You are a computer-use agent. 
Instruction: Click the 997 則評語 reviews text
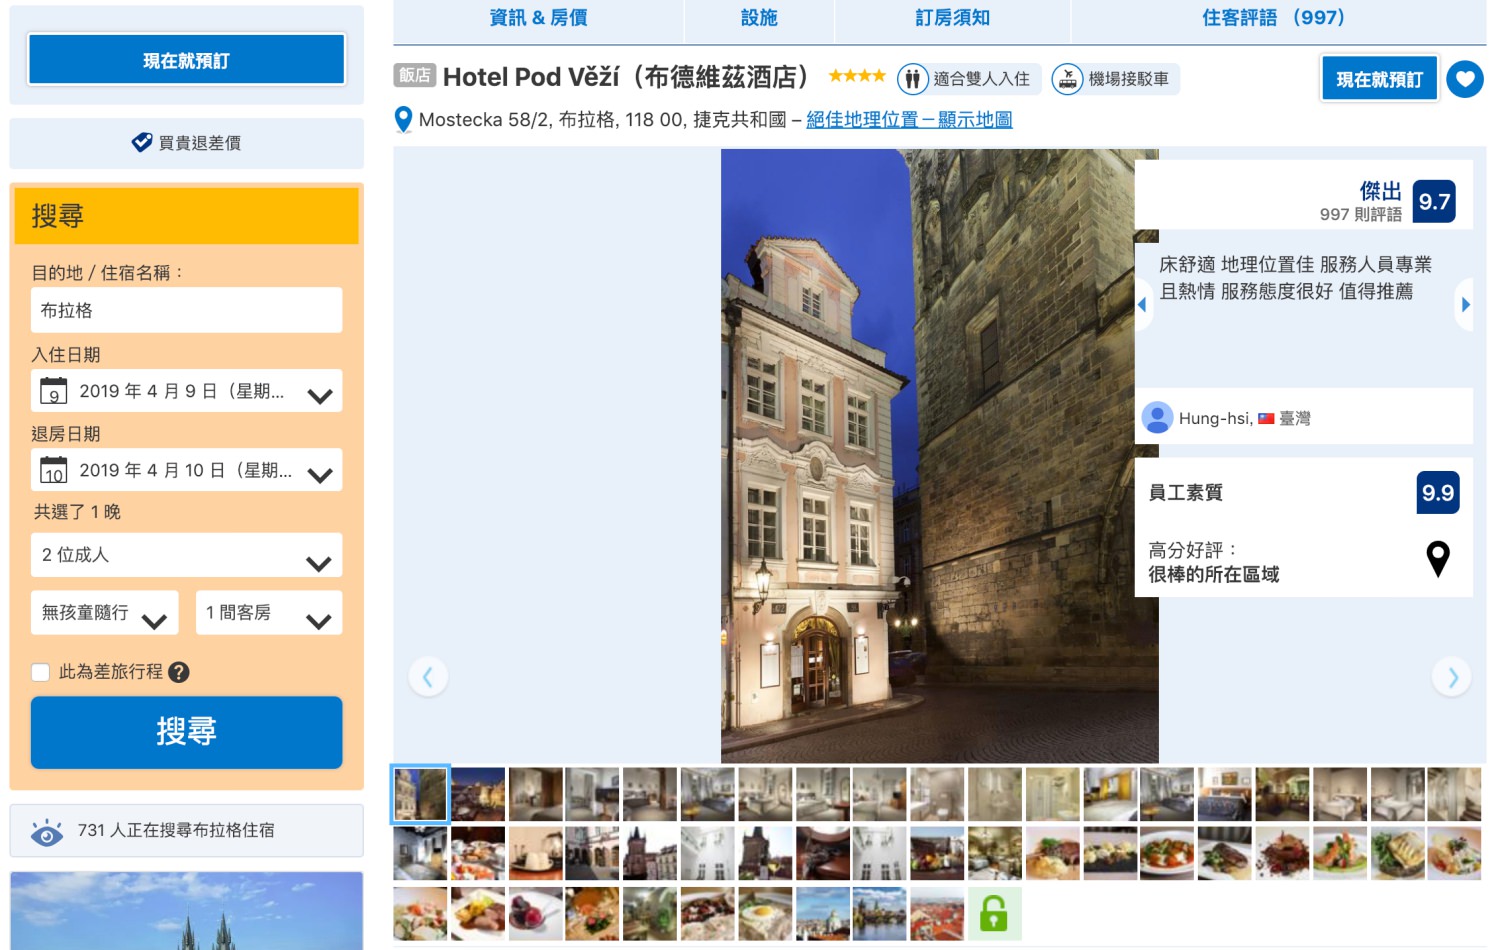[x=1360, y=214]
